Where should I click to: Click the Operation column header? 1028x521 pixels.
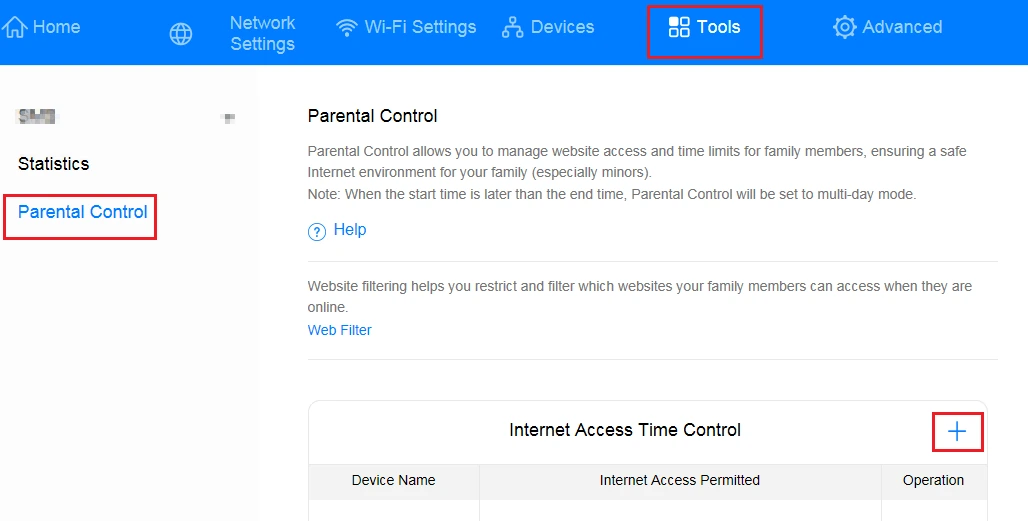pos(933,480)
